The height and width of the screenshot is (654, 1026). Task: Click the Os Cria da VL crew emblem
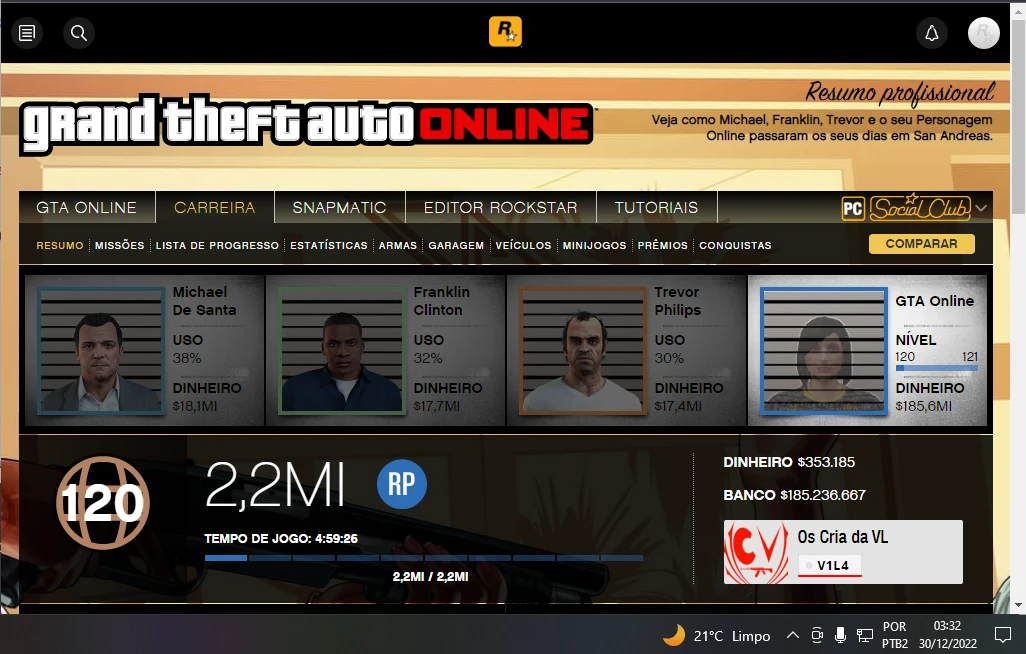click(x=757, y=551)
